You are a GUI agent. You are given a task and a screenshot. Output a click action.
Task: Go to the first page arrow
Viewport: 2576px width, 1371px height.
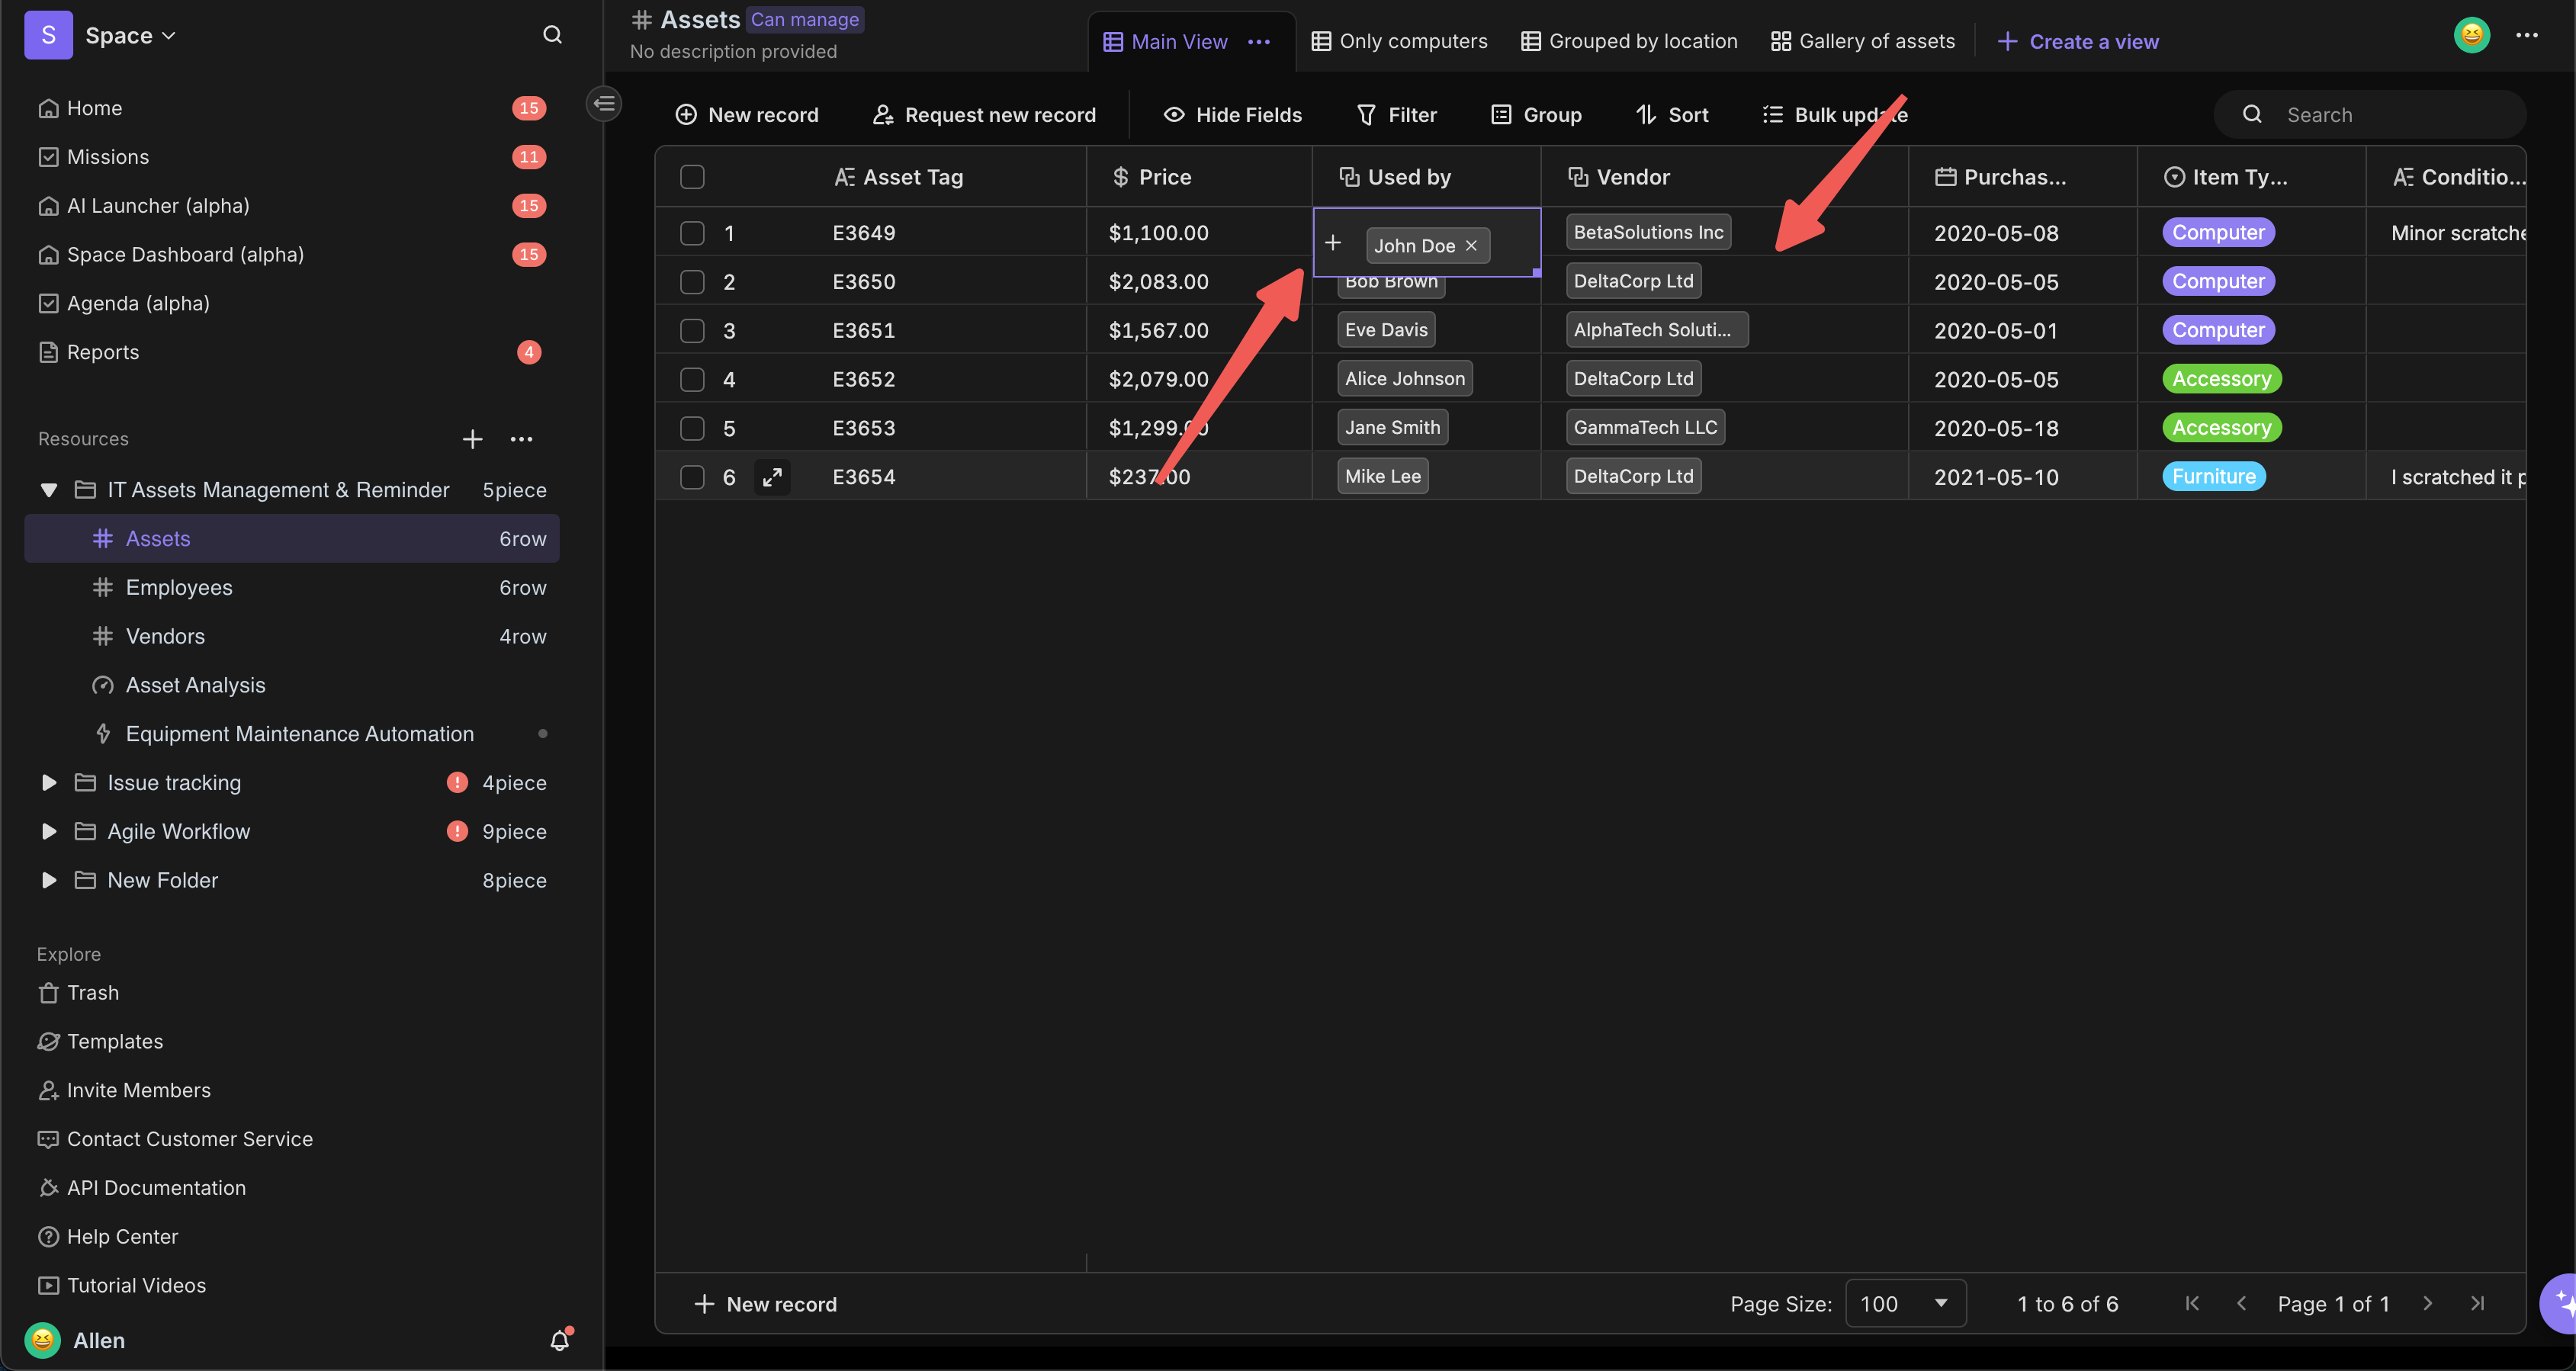tap(2192, 1303)
